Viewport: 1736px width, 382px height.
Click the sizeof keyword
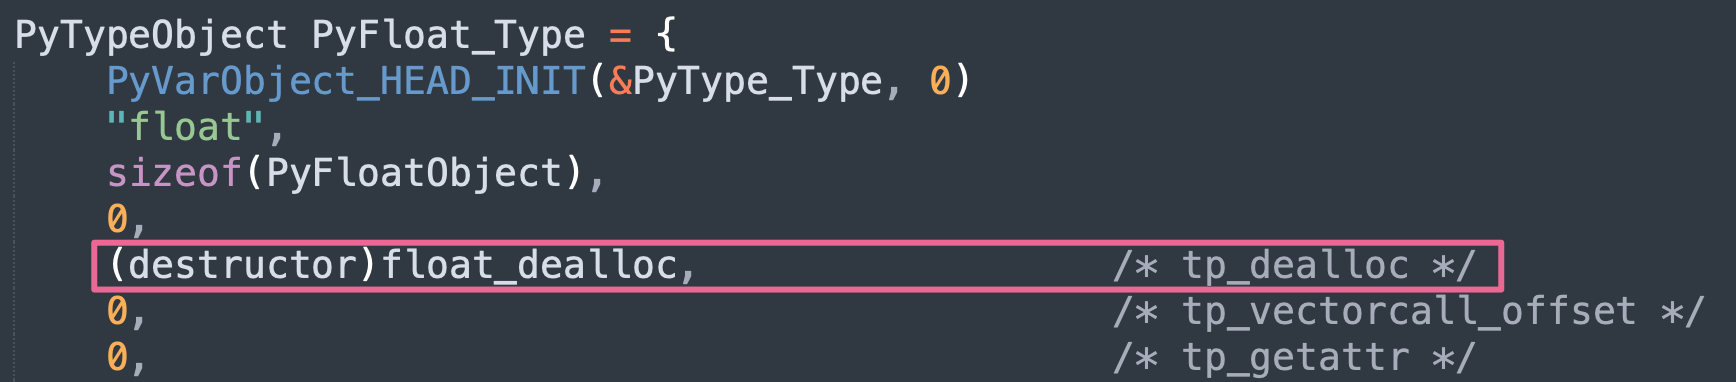point(174,173)
